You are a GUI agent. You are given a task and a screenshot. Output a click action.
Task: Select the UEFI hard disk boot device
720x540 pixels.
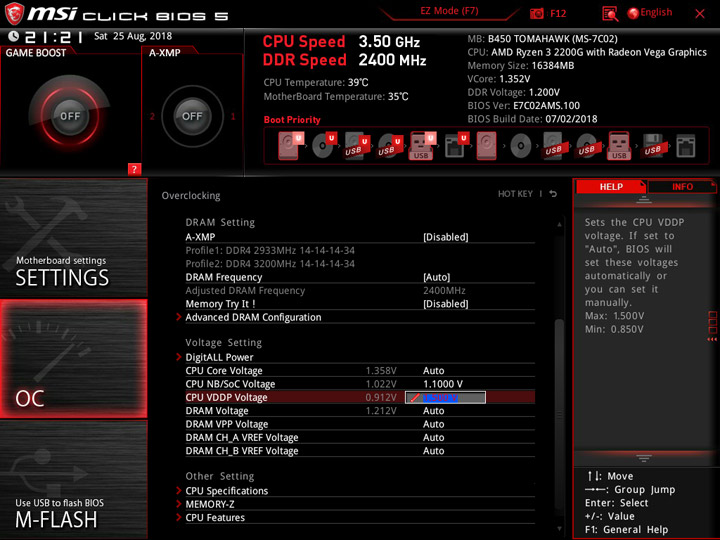290,146
